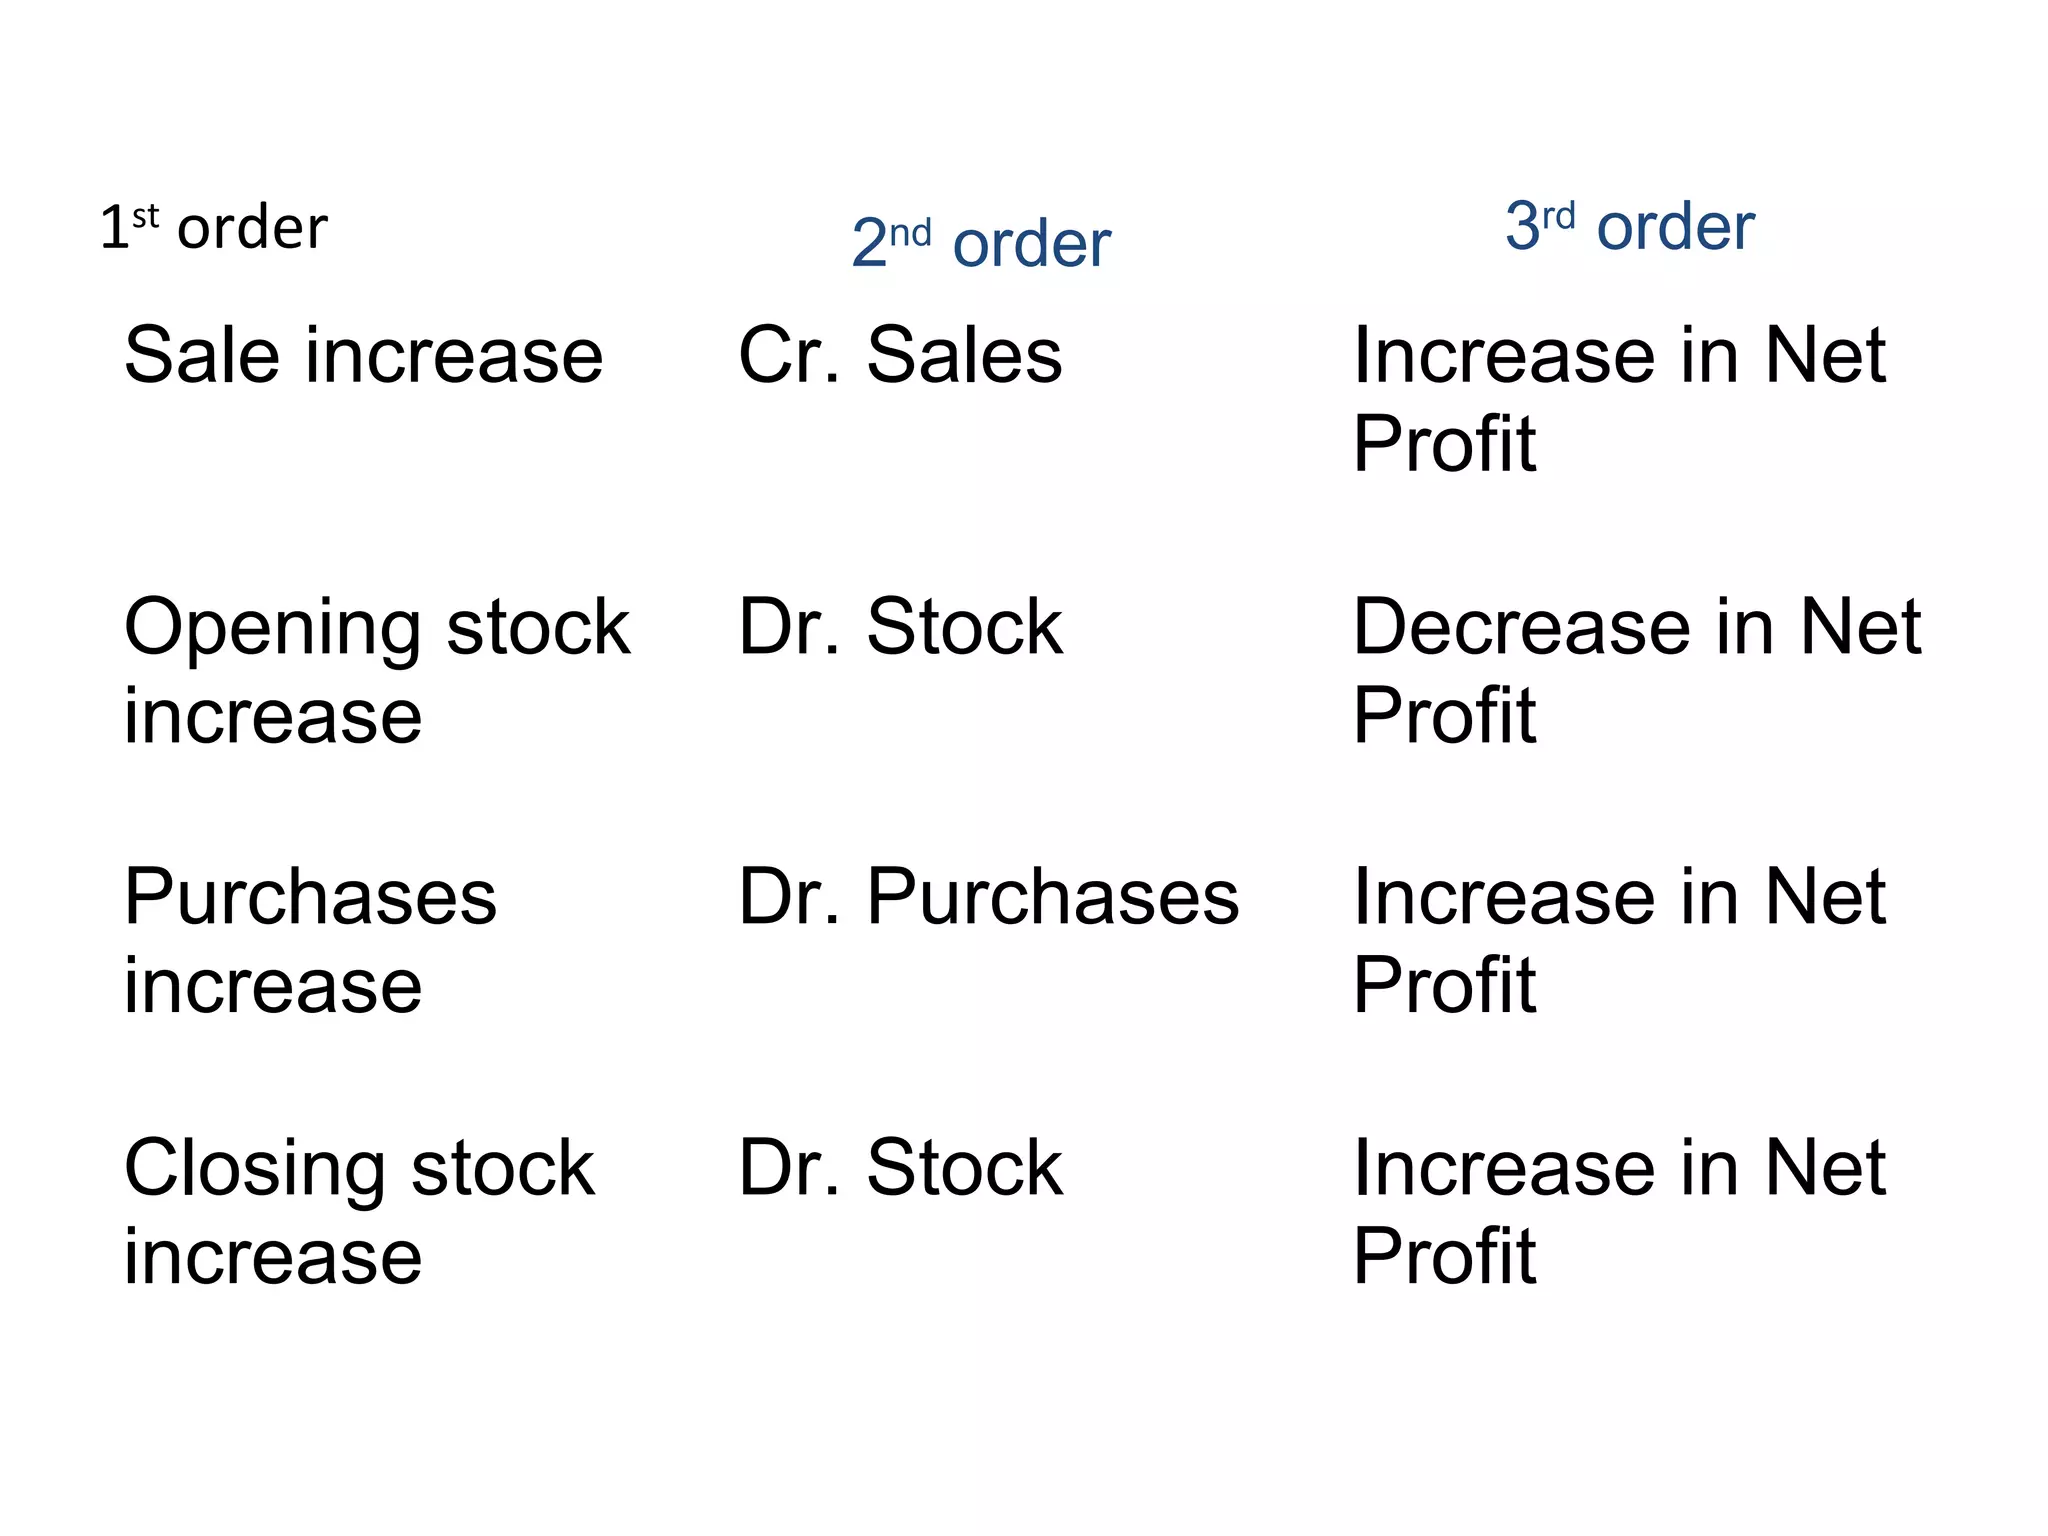Click the word "Opening"
This screenshot has width=2048, height=1536.
click(272, 629)
